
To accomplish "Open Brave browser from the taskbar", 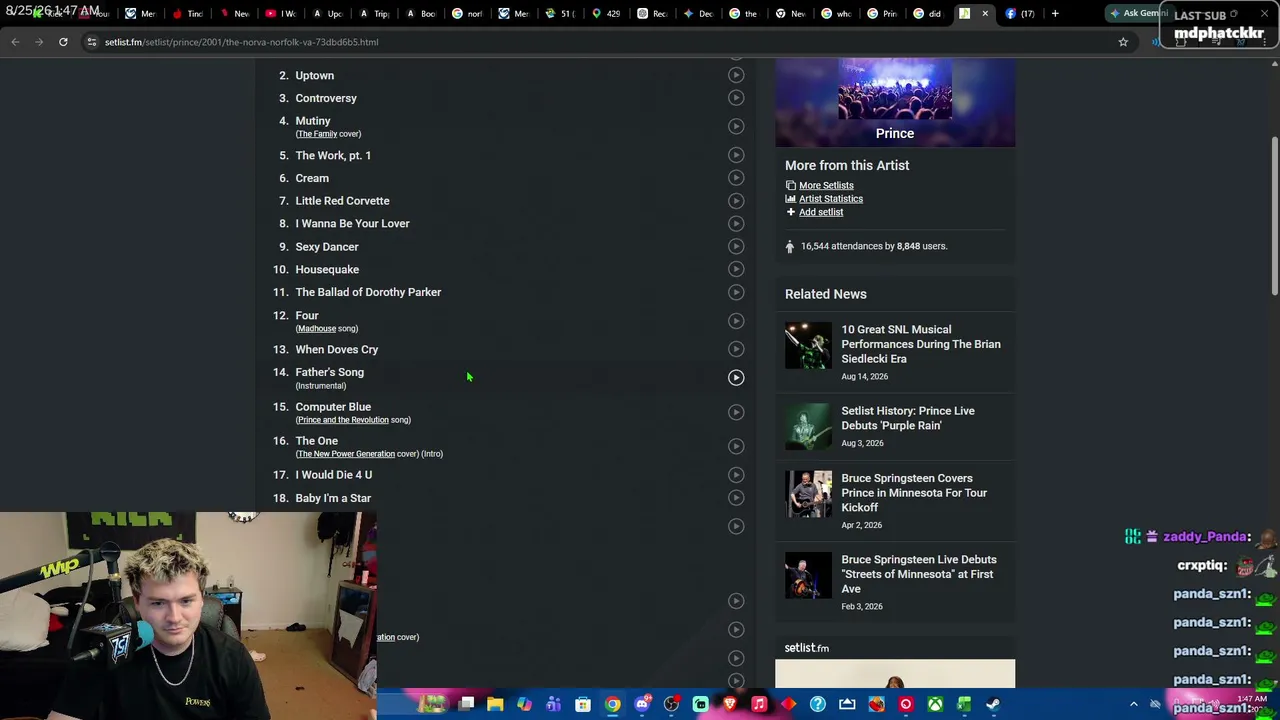I will pos(730,704).
